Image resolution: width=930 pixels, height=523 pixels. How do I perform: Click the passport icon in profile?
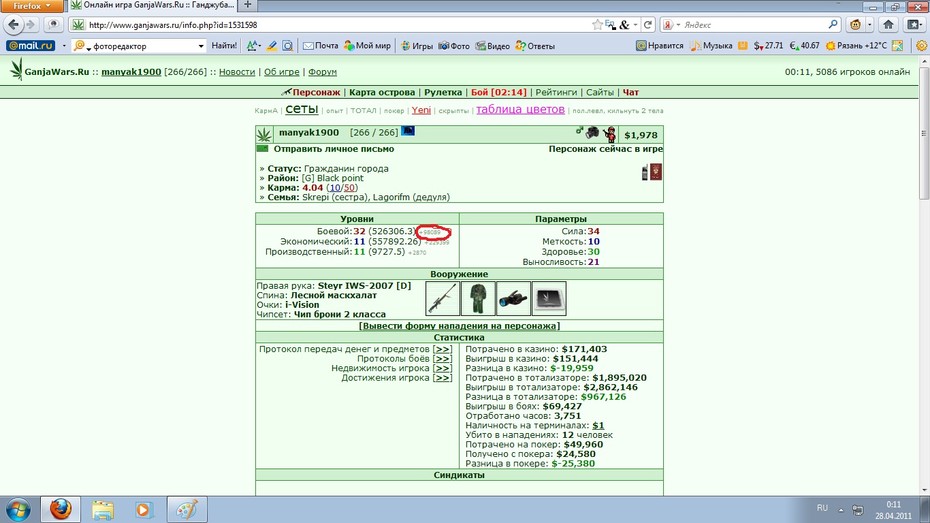tap(655, 172)
